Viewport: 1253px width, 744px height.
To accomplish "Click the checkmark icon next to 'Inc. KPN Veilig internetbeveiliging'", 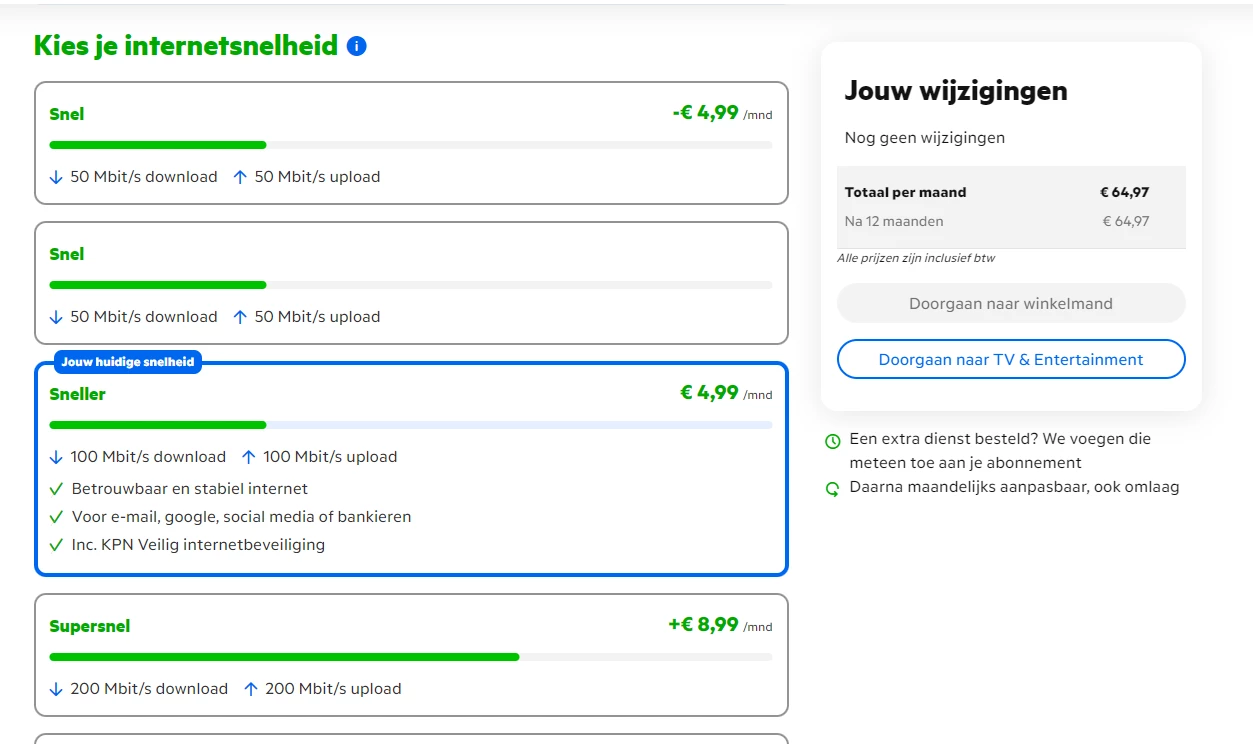I will pyautogui.click(x=56, y=545).
